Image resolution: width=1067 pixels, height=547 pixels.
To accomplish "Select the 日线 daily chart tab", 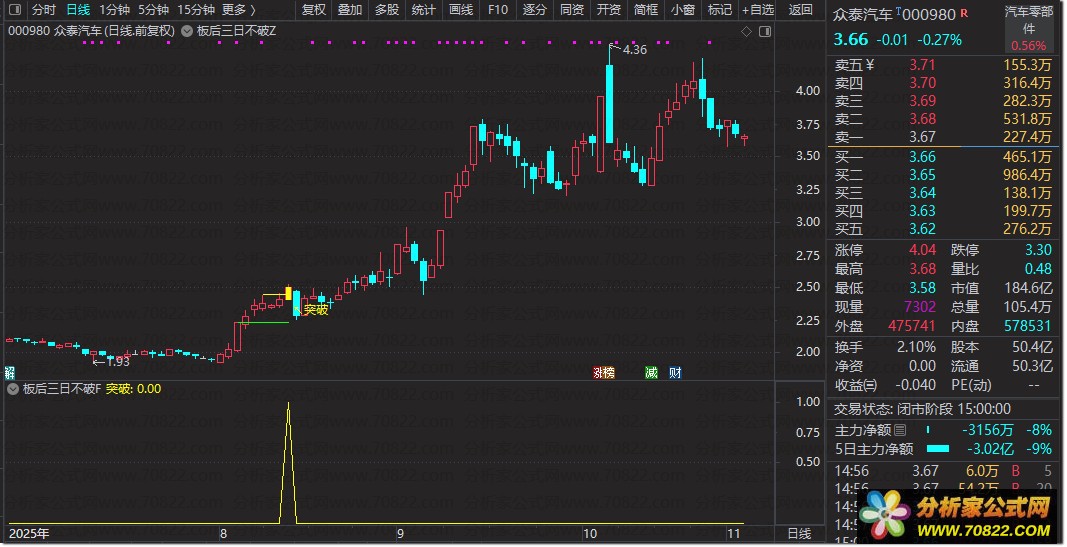I will pyautogui.click(x=78, y=10).
